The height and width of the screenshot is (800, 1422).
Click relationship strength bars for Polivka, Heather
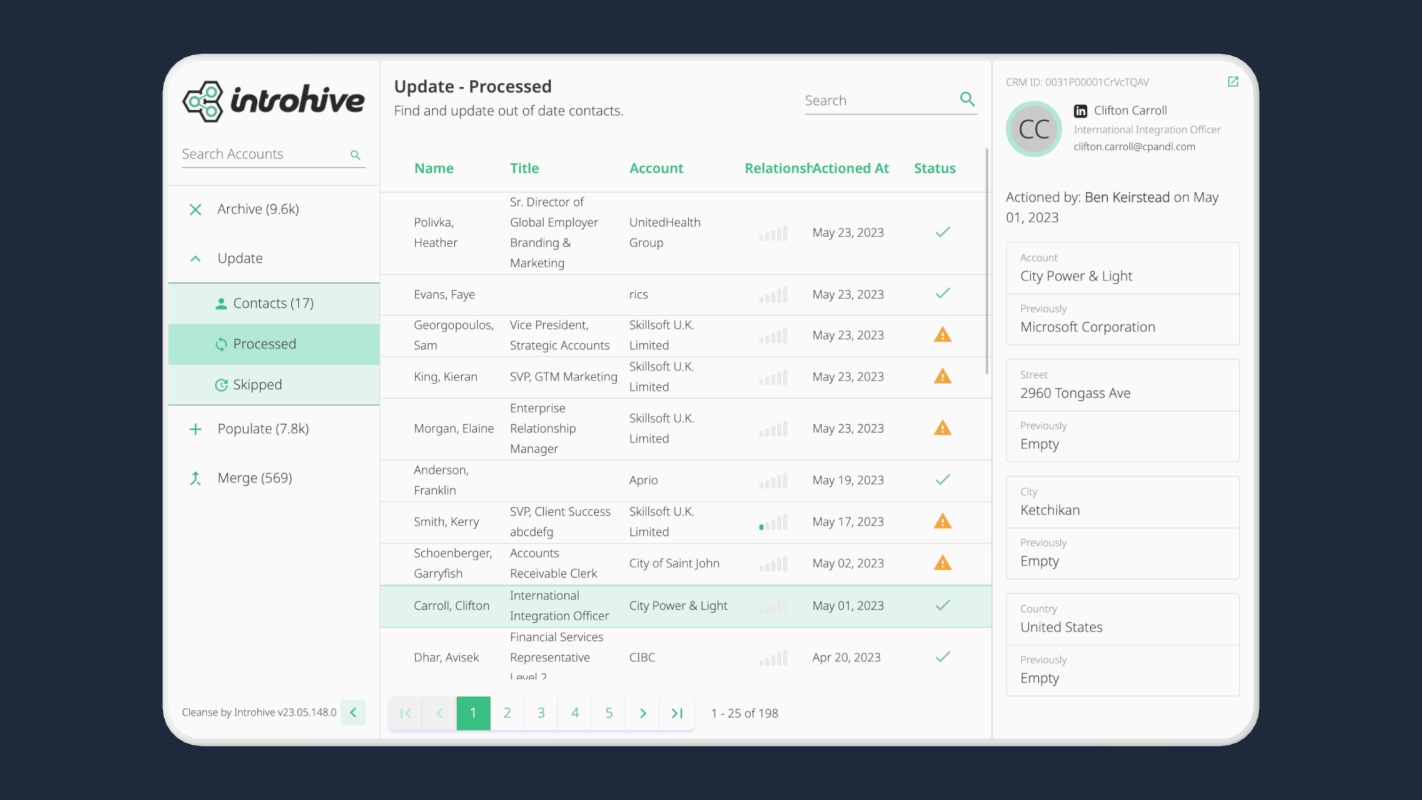(773, 233)
